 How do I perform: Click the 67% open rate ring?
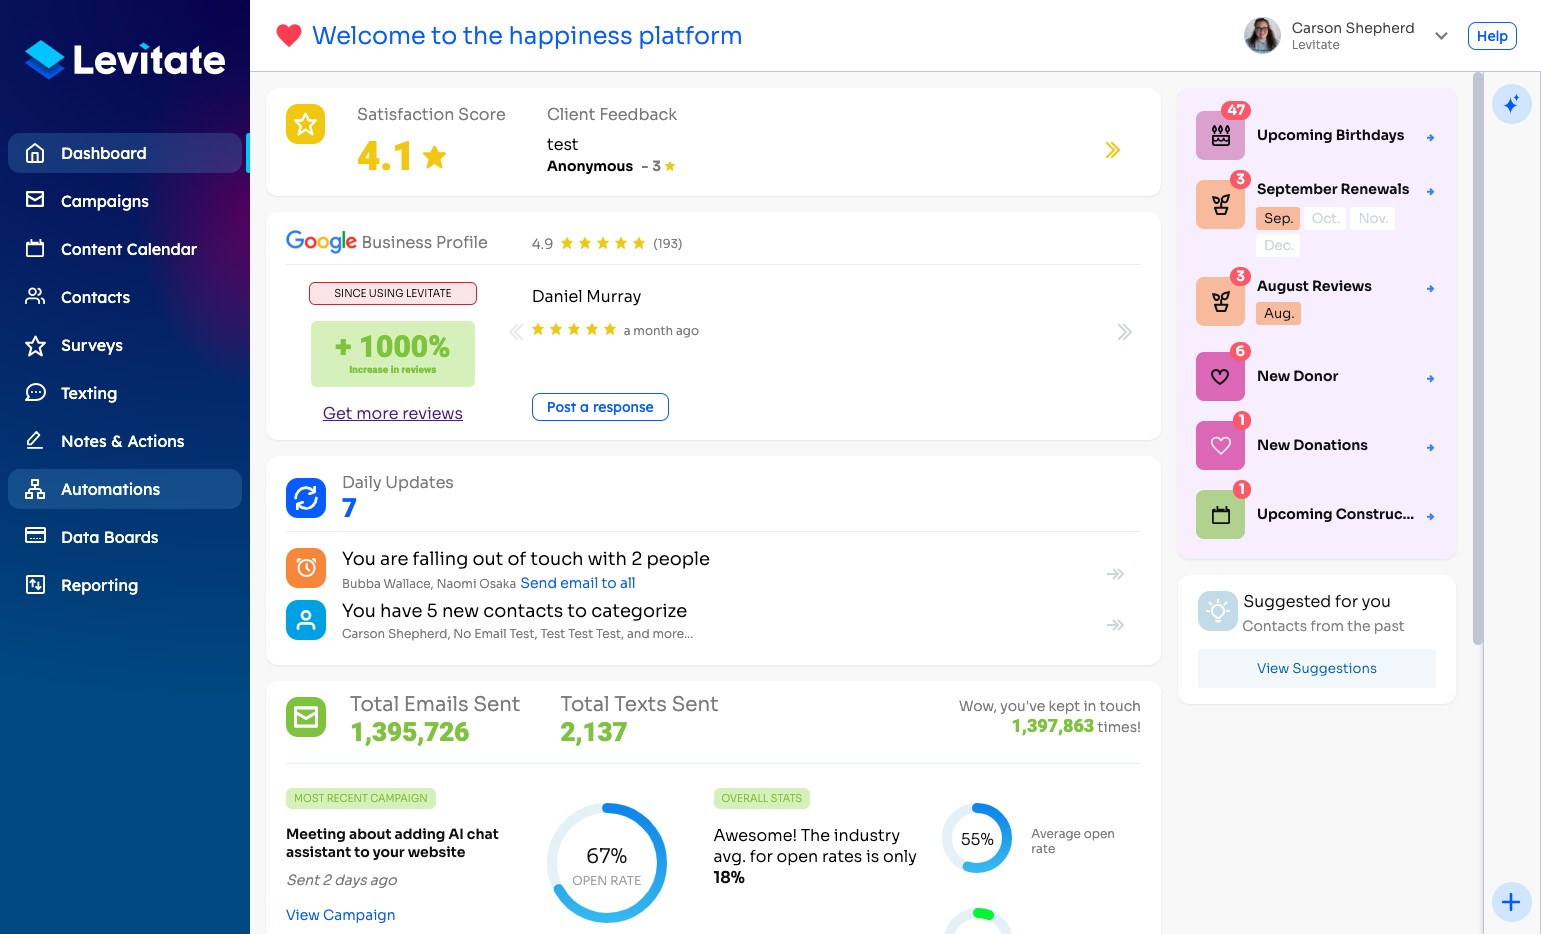point(607,863)
